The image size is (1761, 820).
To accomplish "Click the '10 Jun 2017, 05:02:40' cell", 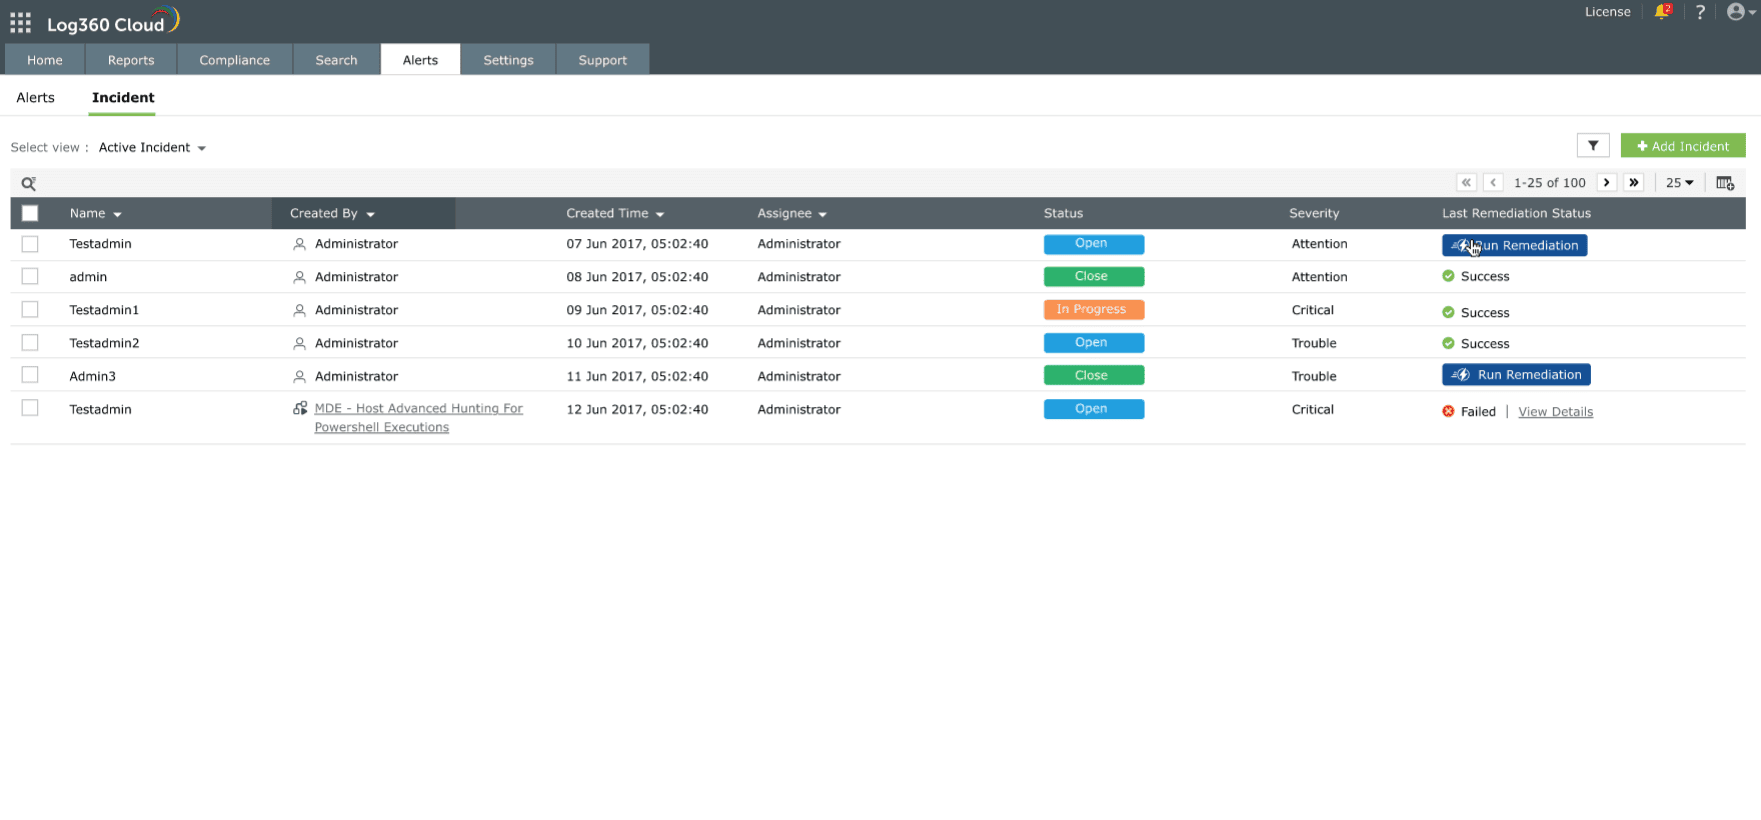I will 637,343.
